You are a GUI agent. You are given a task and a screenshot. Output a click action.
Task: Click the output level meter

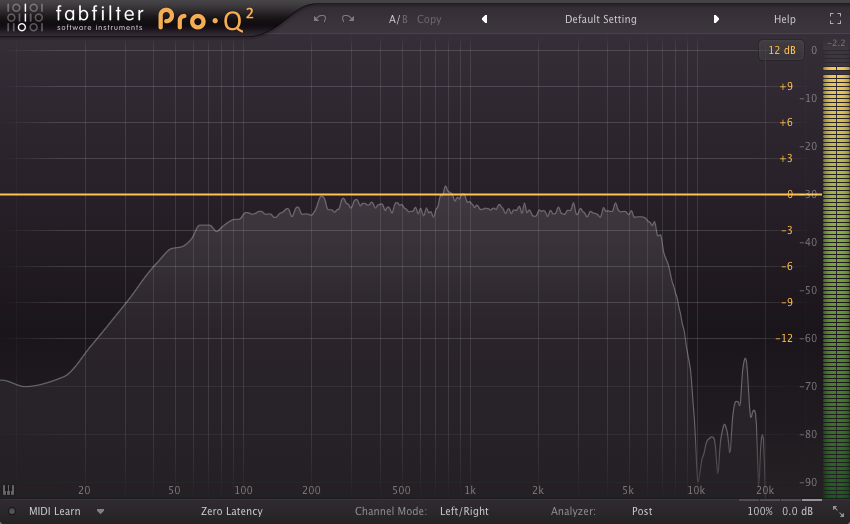coord(836,282)
